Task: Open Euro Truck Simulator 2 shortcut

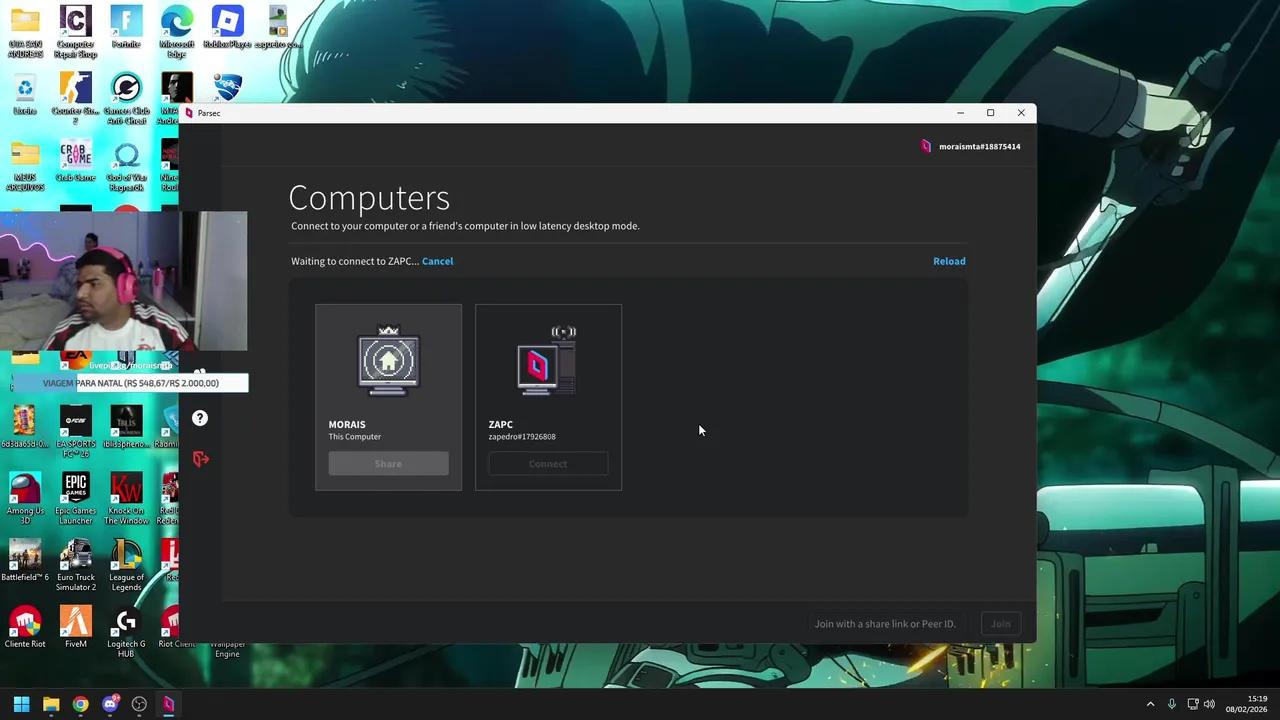Action: [x=76, y=566]
